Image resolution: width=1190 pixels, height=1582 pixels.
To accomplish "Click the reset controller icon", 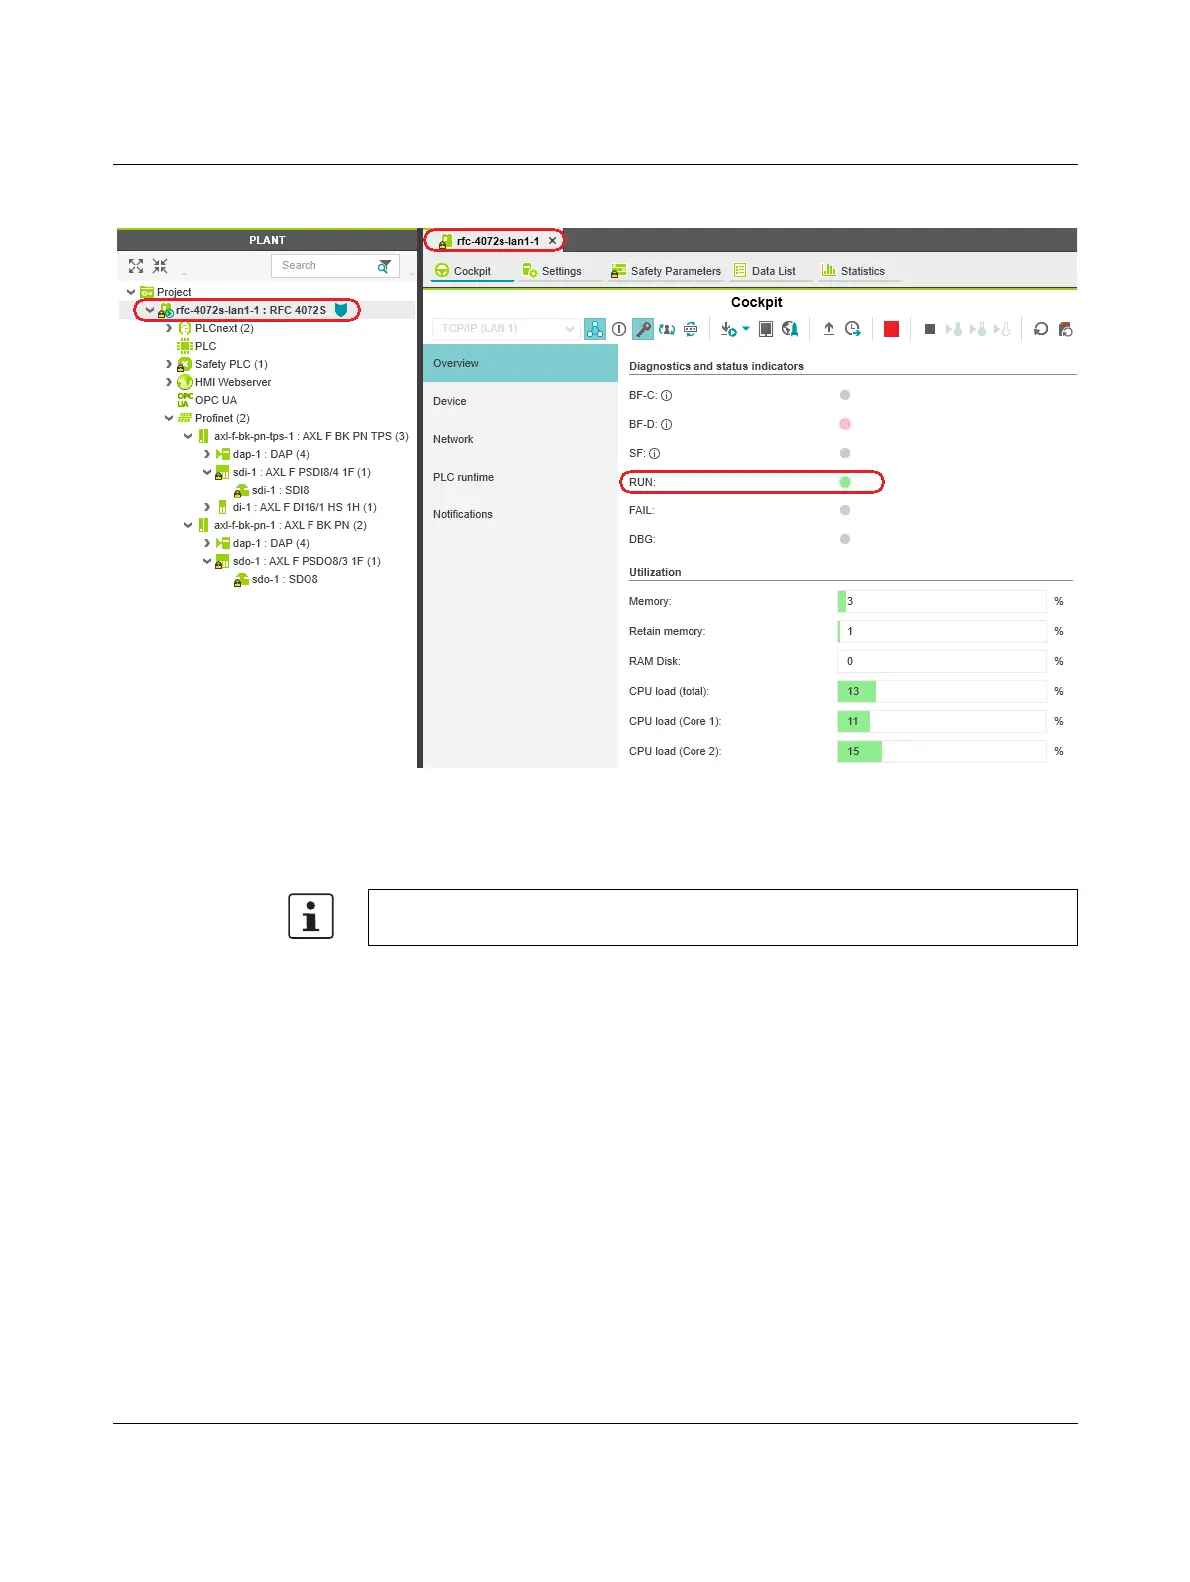I will (x=1065, y=329).
